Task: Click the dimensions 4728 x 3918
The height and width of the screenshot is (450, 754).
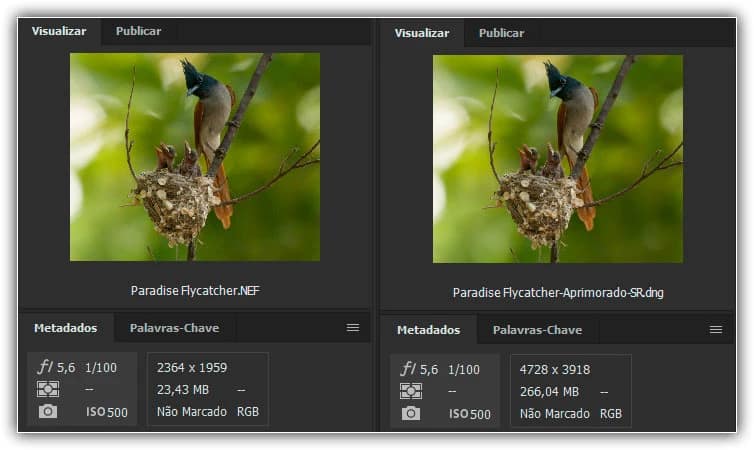Action: [x=555, y=370]
